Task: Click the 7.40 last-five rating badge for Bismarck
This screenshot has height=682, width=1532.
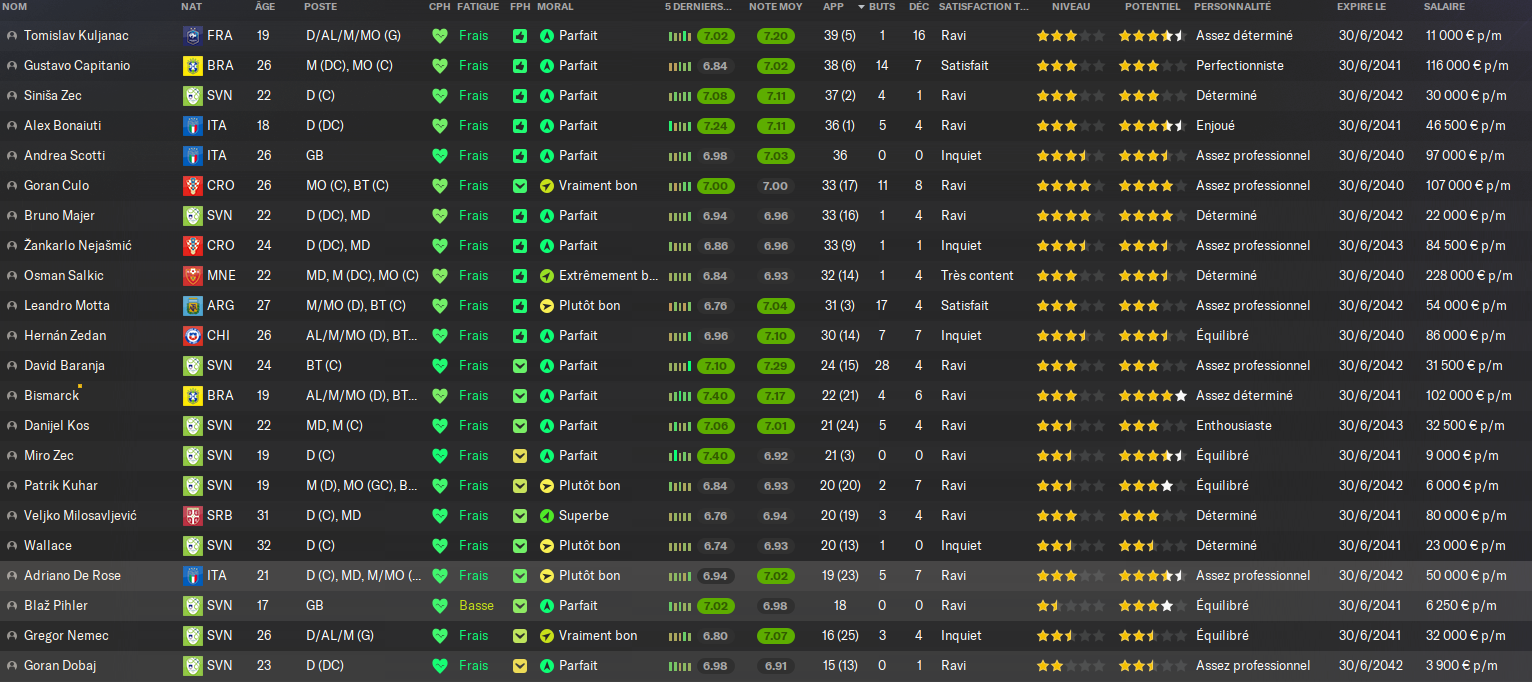Action: [x=715, y=396]
